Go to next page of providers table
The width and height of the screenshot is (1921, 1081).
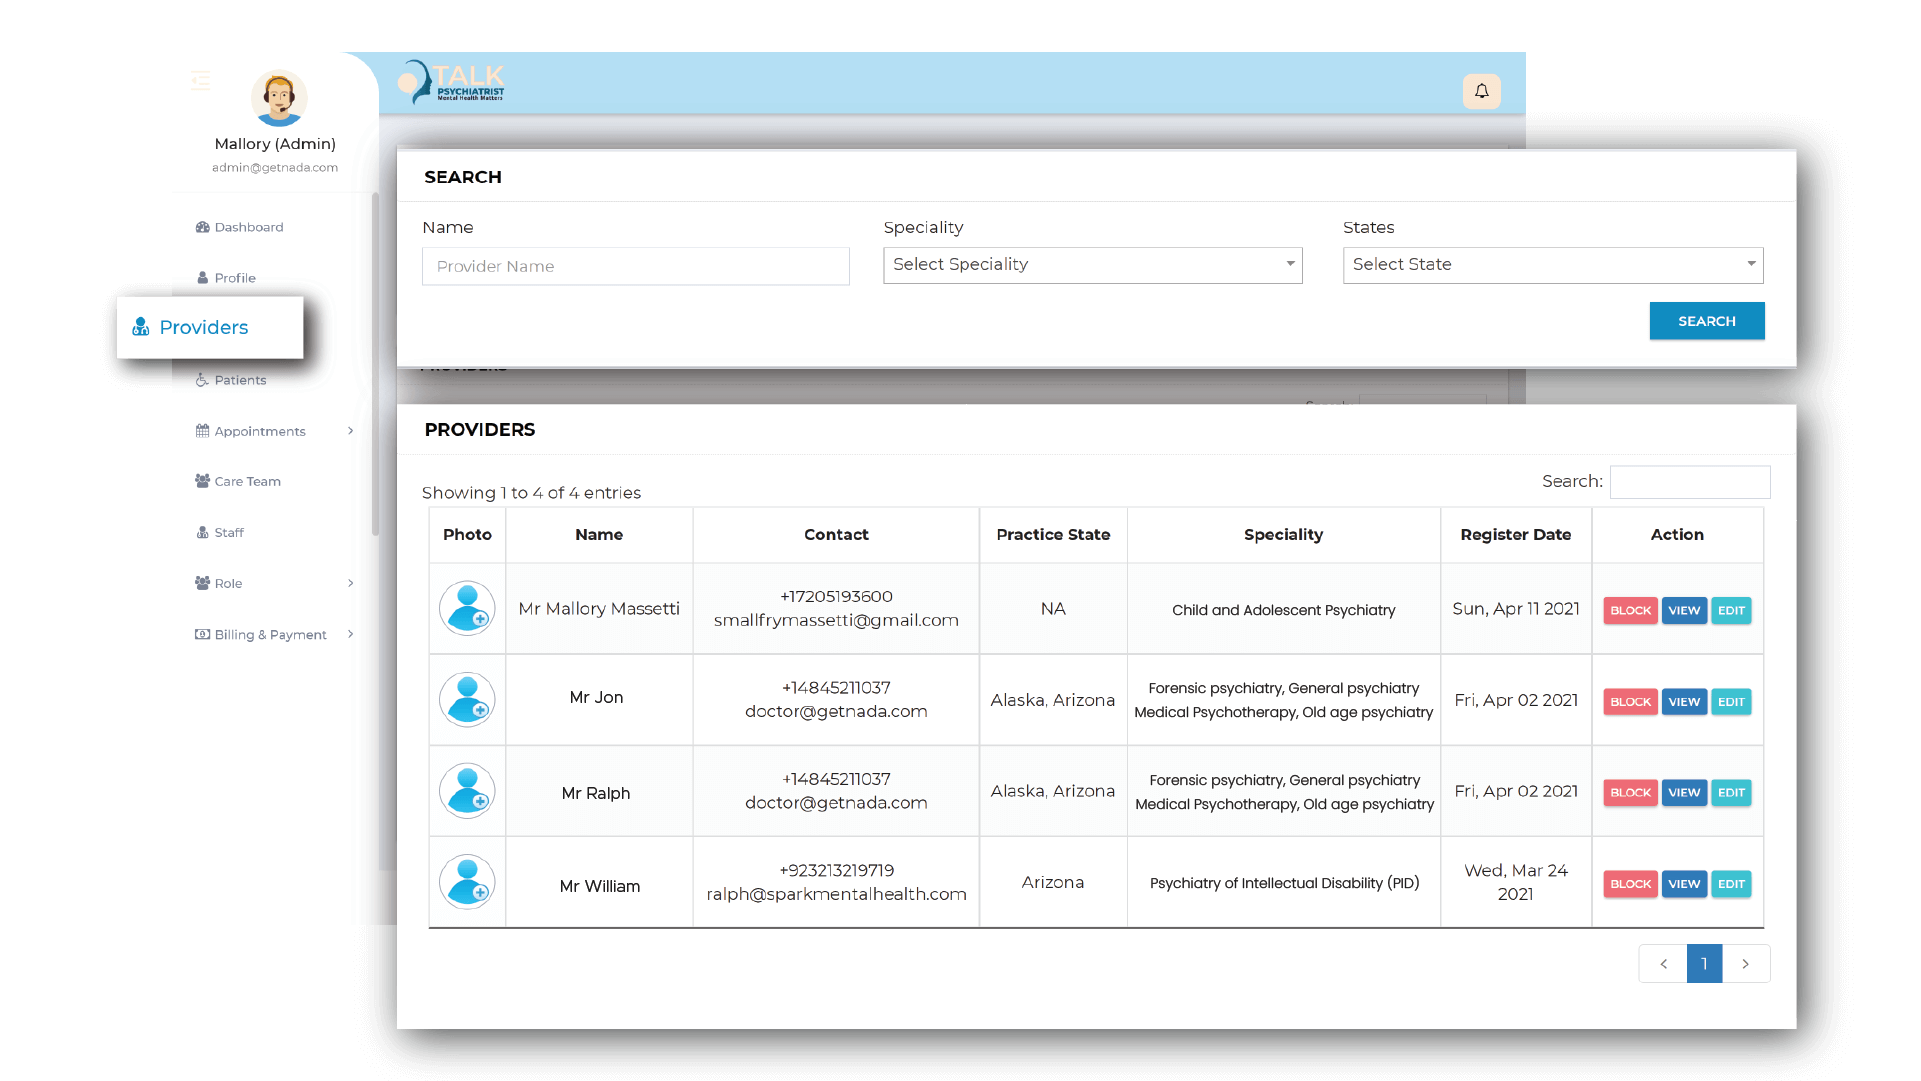1745,964
